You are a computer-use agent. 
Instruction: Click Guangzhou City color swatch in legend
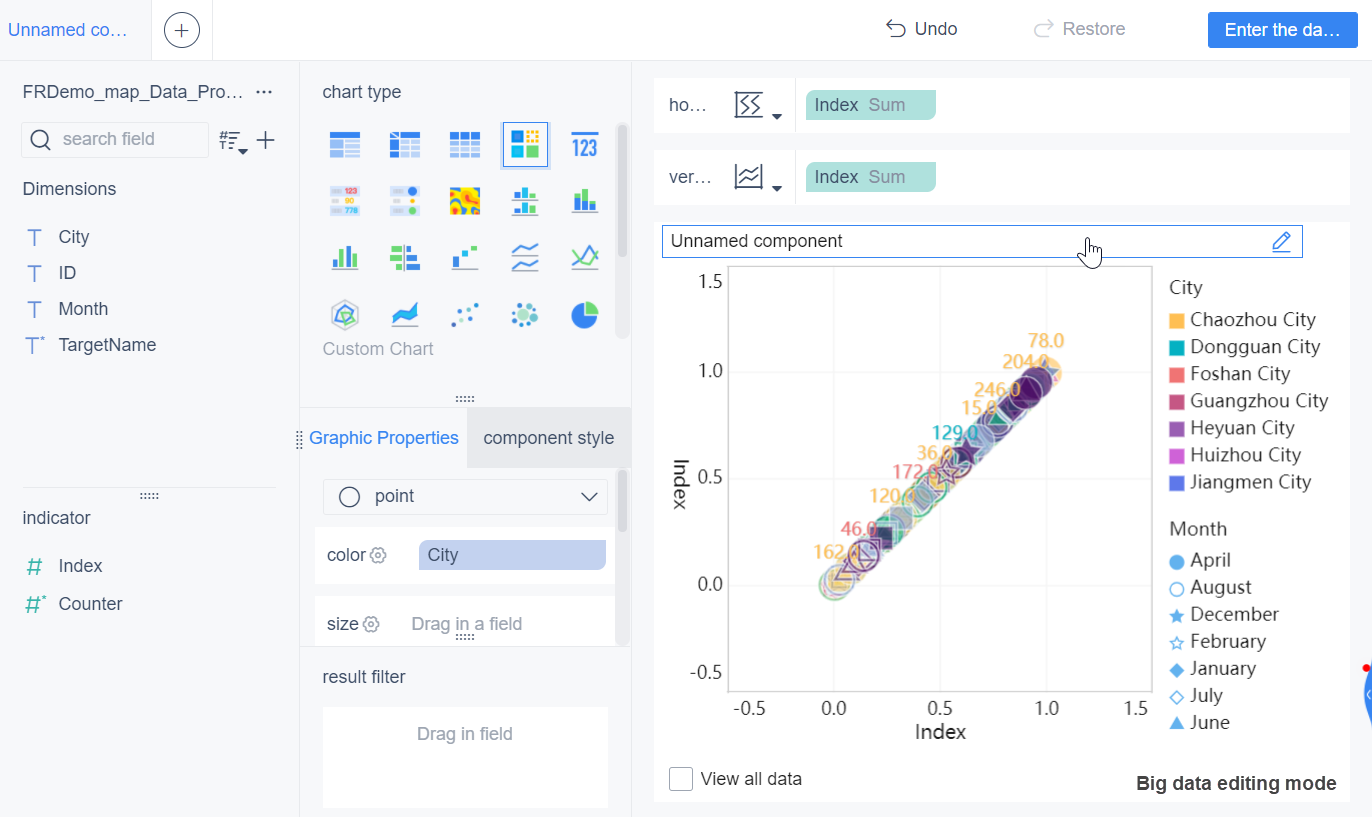[x=1177, y=402]
